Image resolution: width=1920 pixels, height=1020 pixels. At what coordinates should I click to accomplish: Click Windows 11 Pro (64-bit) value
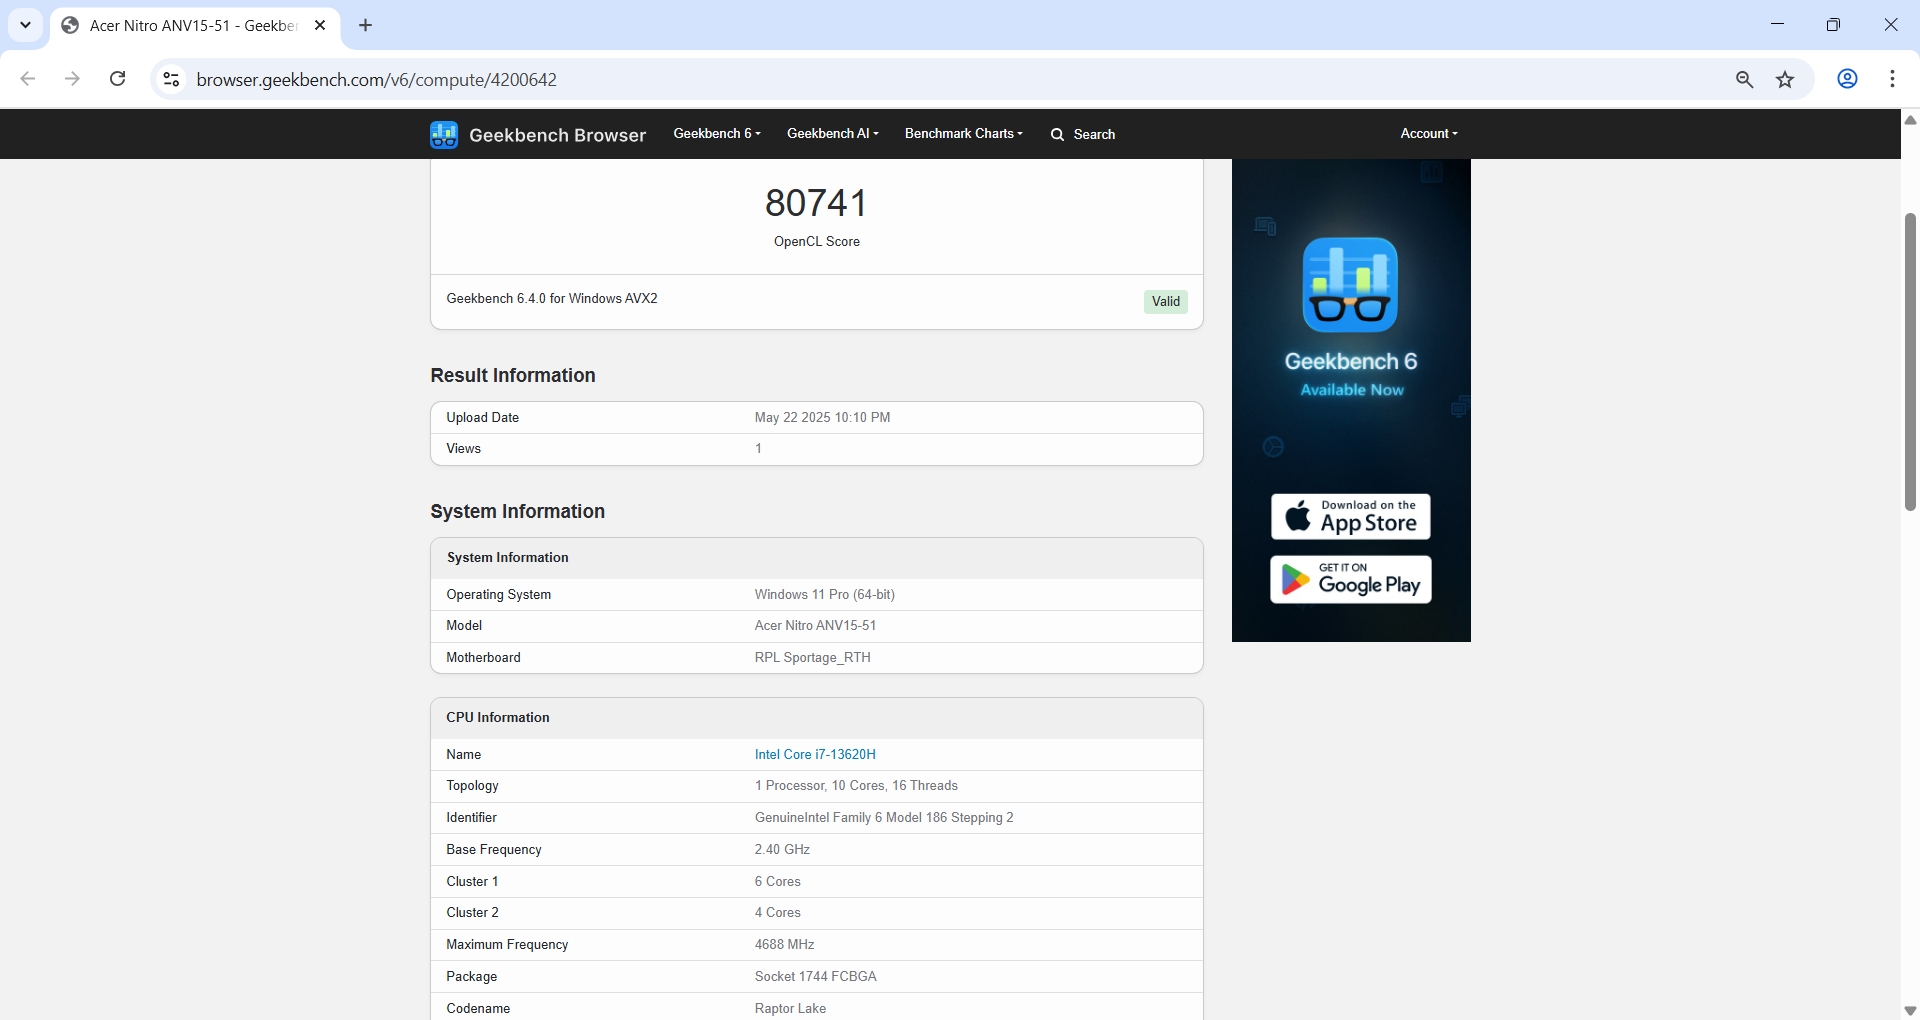pyautogui.click(x=825, y=595)
